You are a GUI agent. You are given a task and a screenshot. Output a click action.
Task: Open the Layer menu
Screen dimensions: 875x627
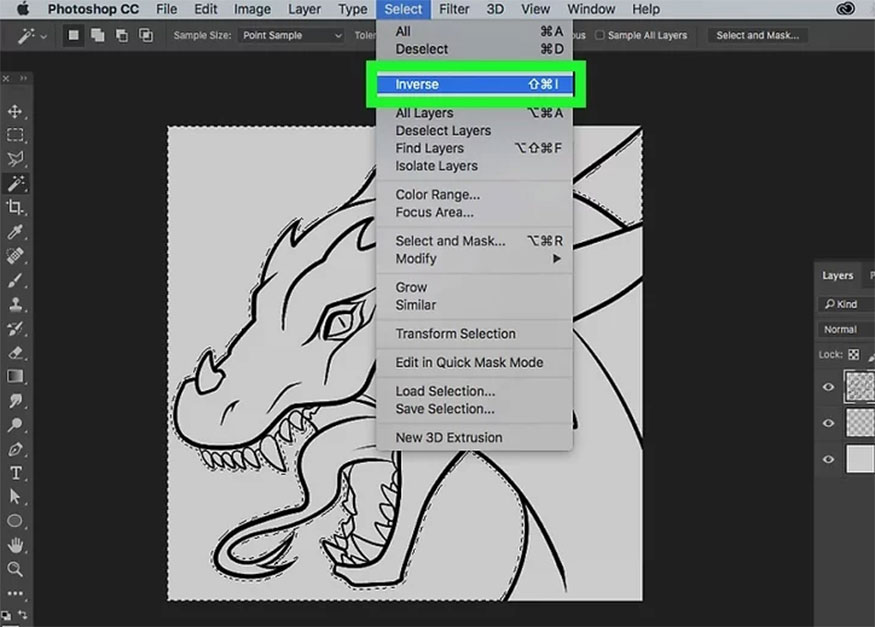[x=304, y=9]
